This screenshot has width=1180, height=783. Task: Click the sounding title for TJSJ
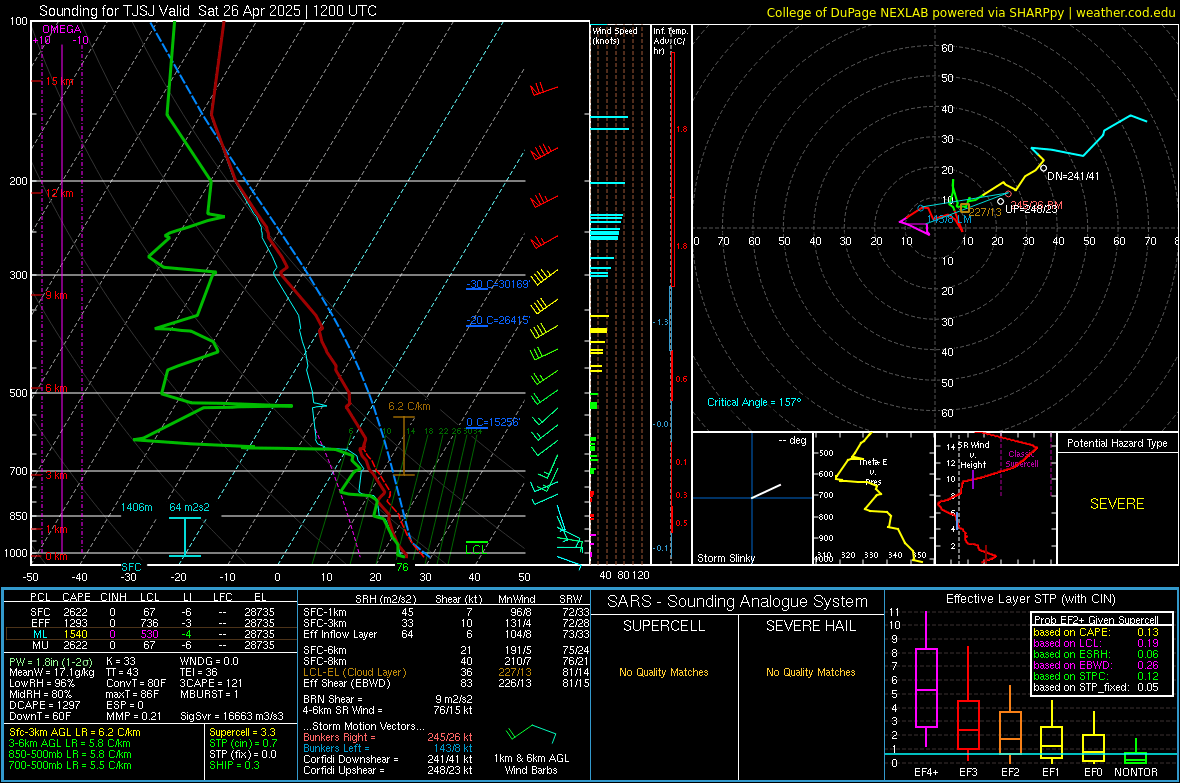tap(208, 11)
